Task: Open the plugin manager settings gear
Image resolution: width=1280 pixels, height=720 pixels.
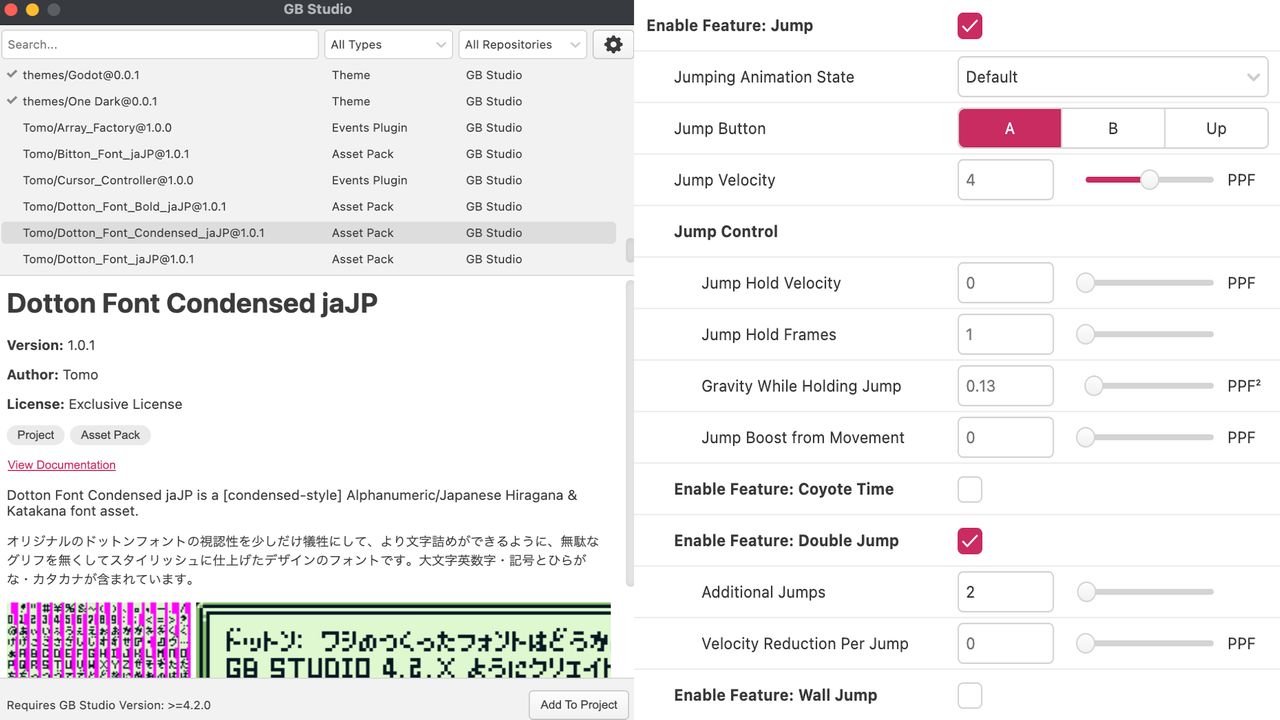Action: [613, 44]
